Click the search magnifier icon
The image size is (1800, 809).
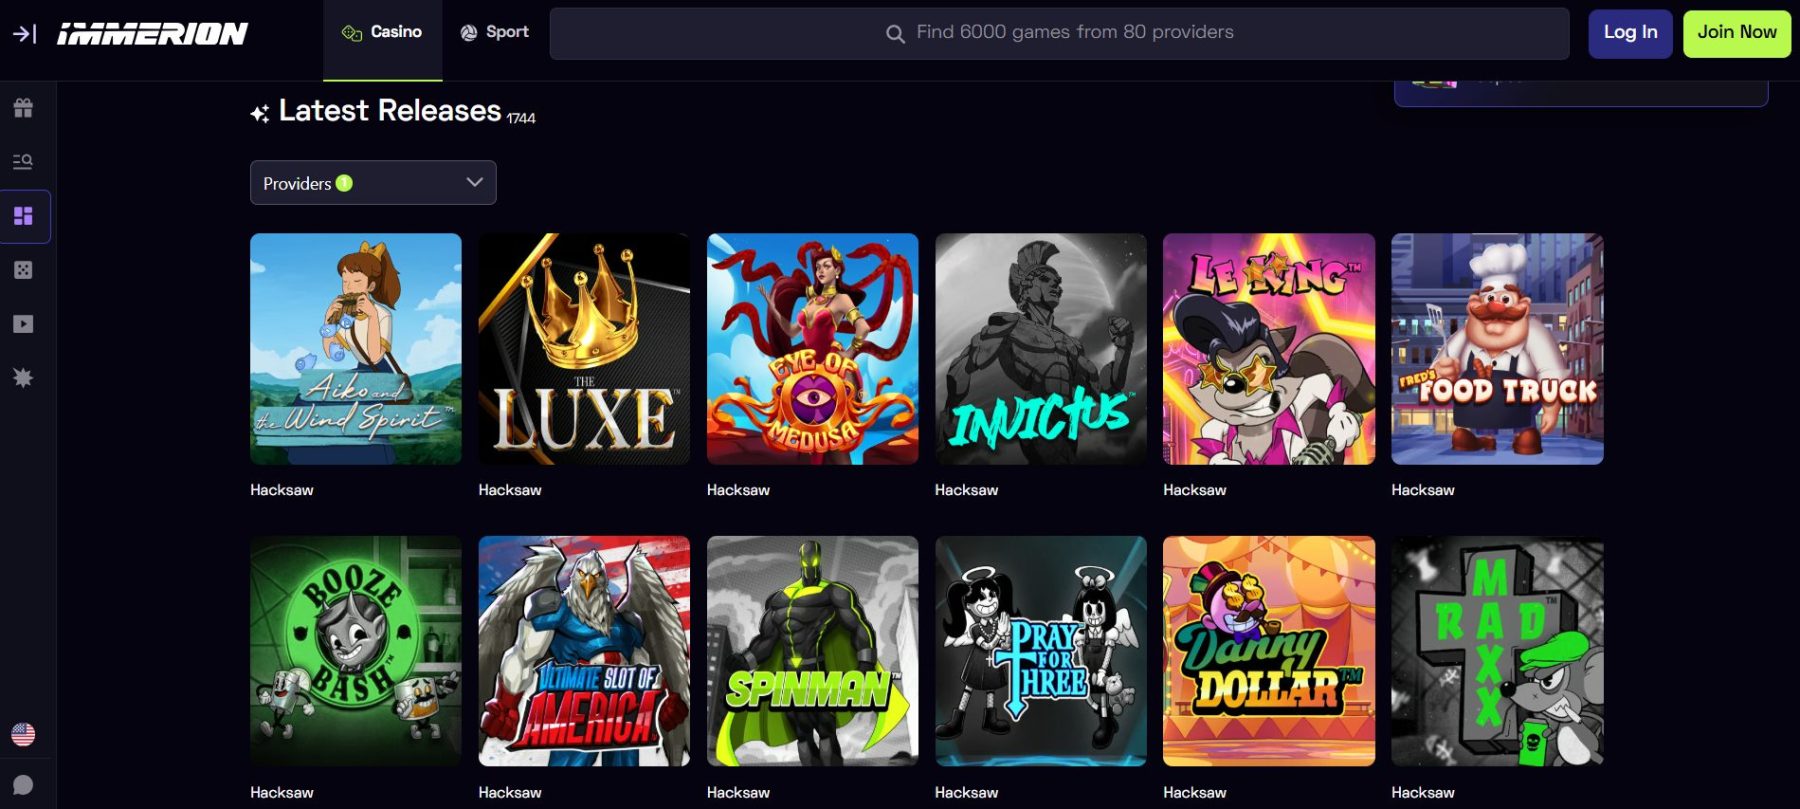(x=895, y=34)
